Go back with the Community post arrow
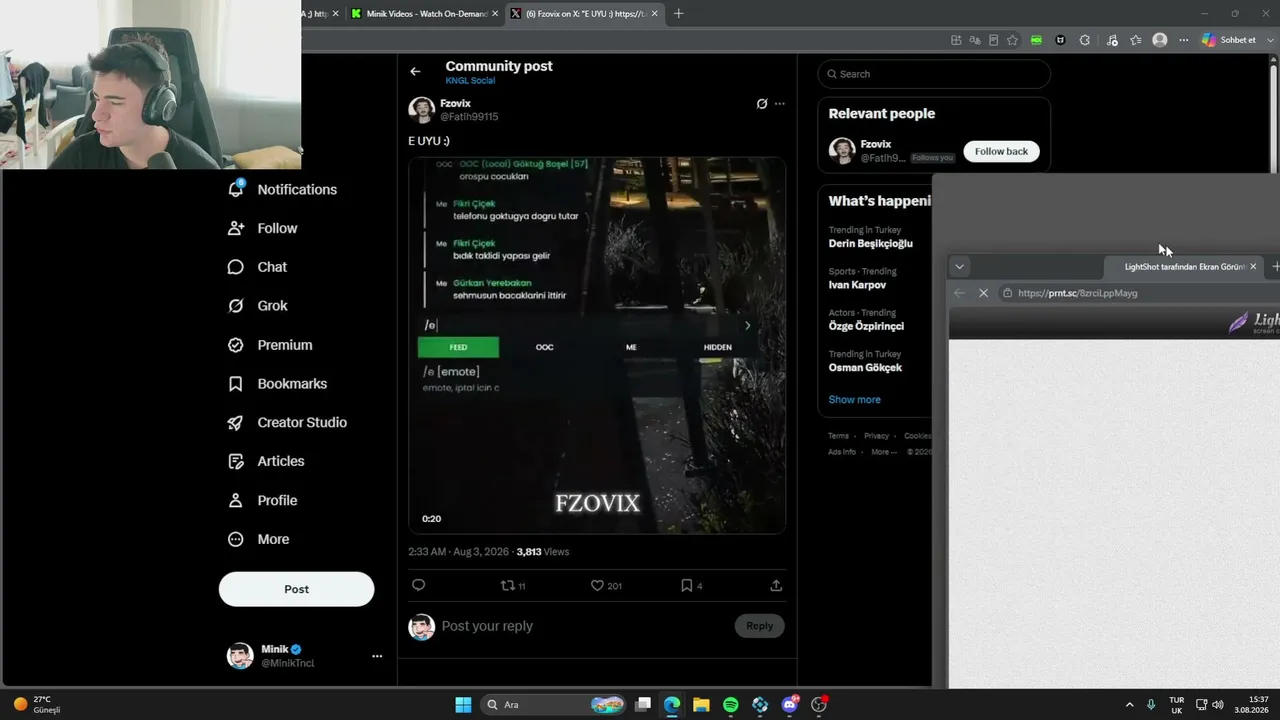 pos(415,71)
